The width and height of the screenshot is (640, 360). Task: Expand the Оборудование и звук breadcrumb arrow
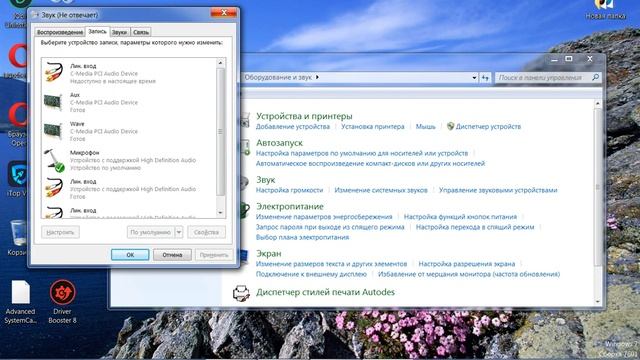click(317, 77)
